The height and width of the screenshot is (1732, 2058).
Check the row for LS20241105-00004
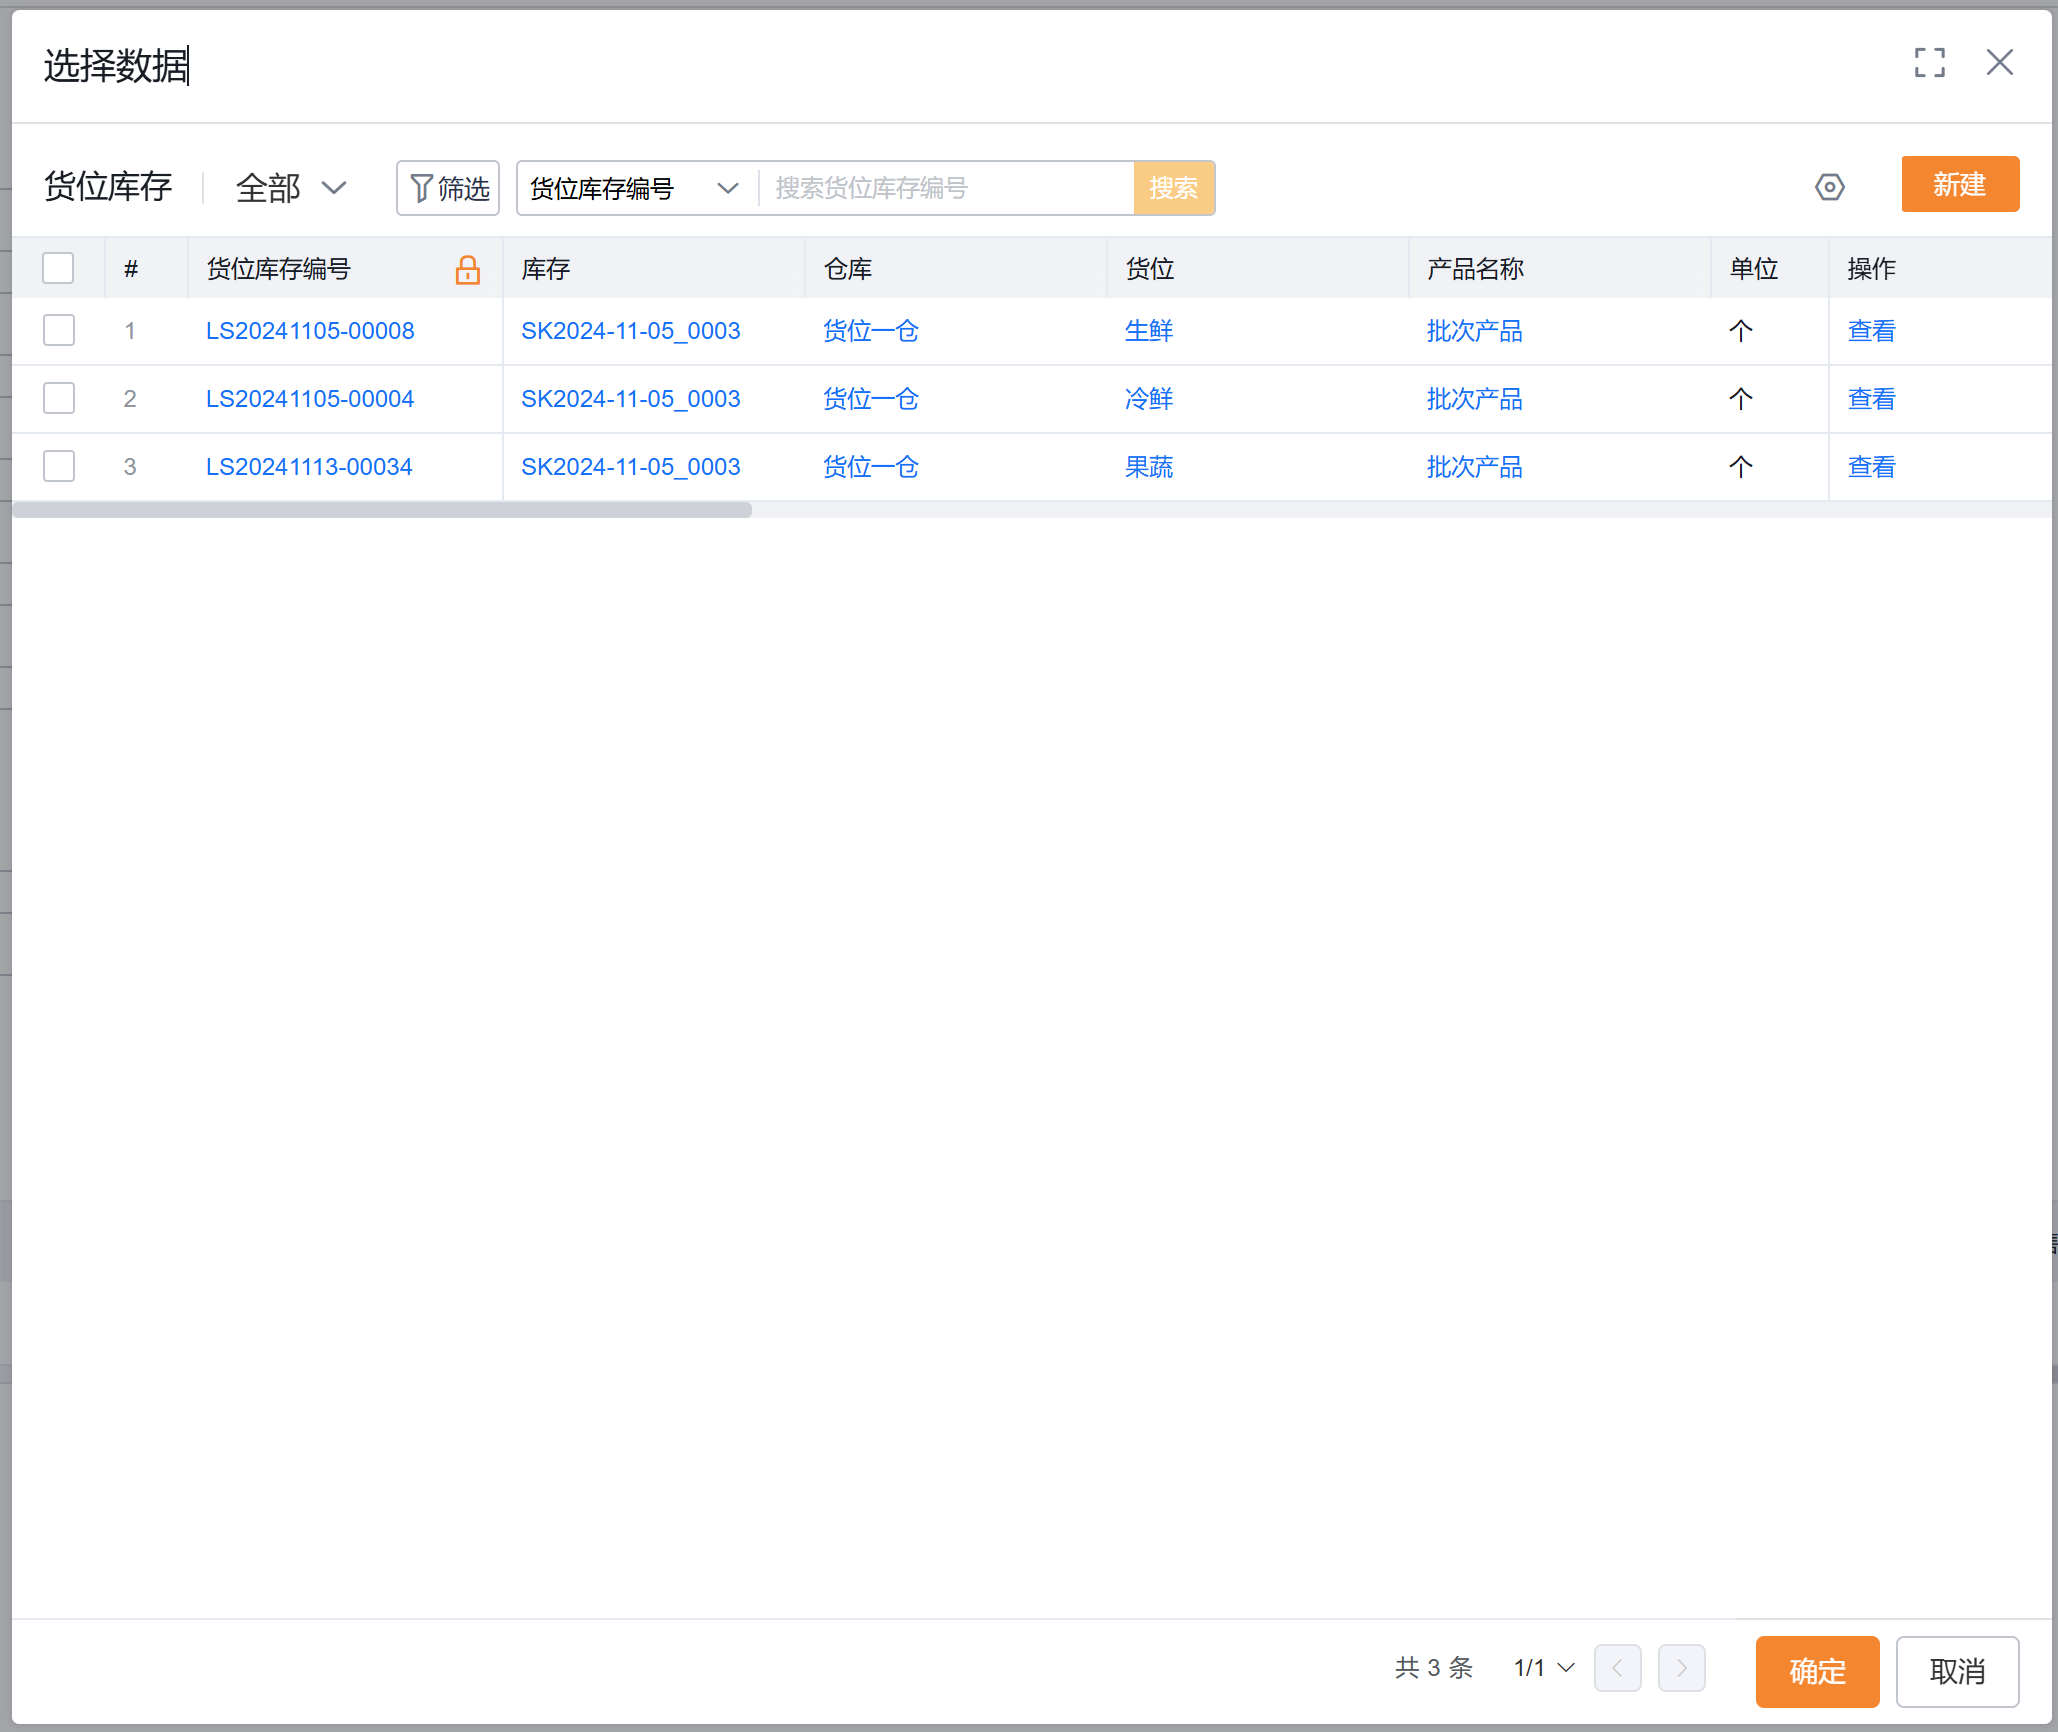pos(59,399)
